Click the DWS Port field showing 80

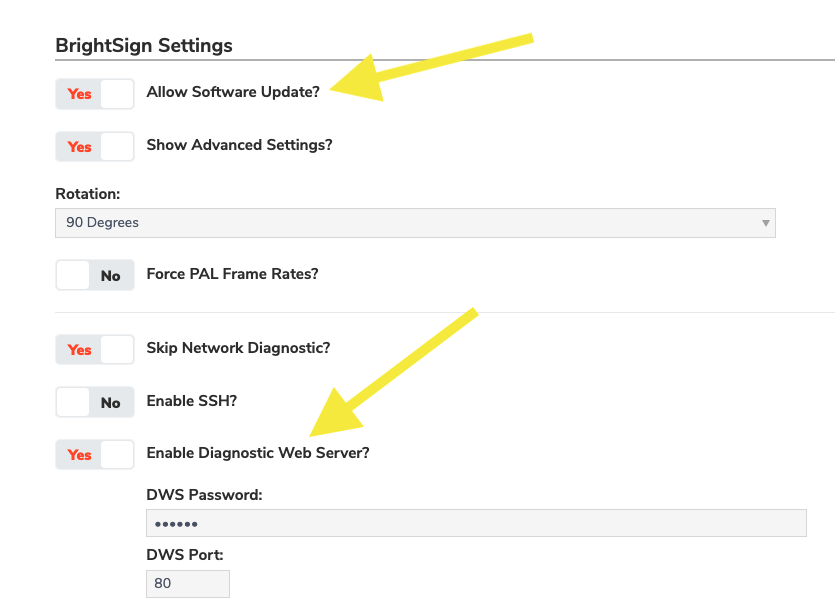[188, 584]
